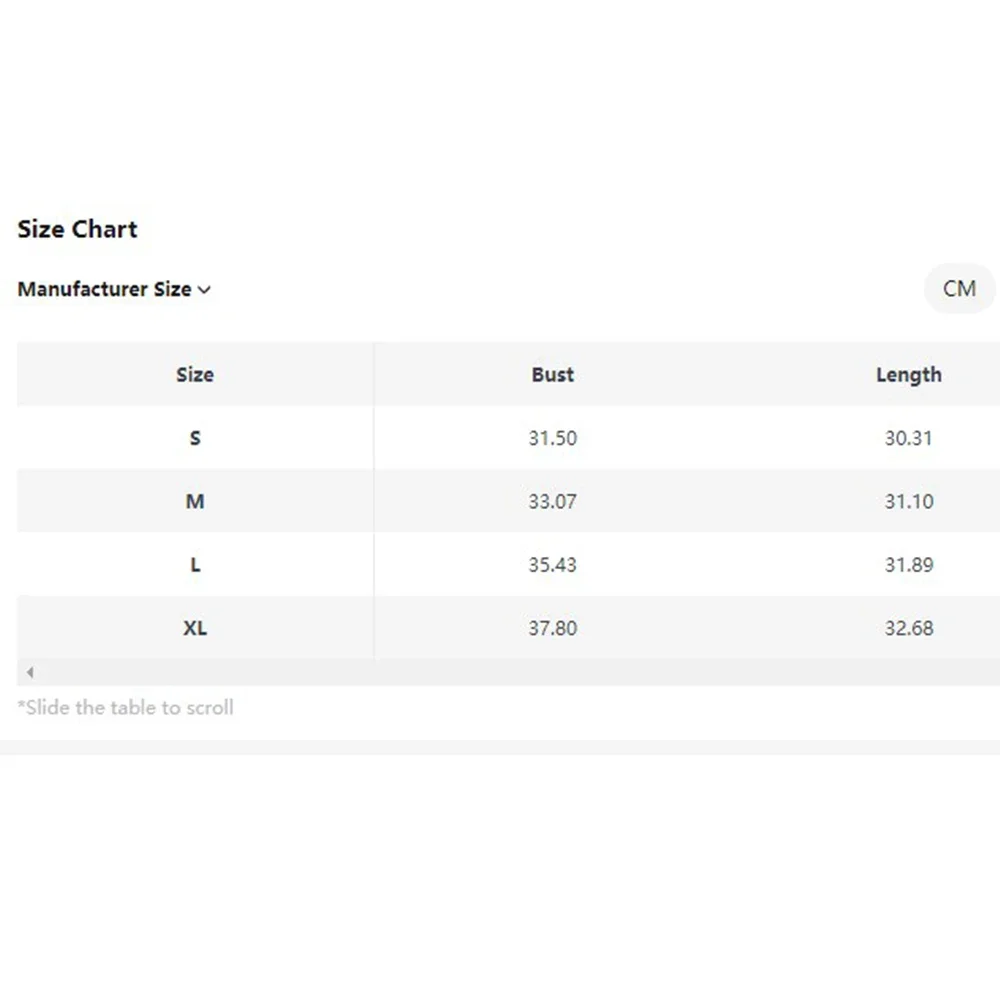Click bust value 31.50 for size S
The image size is (1000, 1000).
point(553,438)
